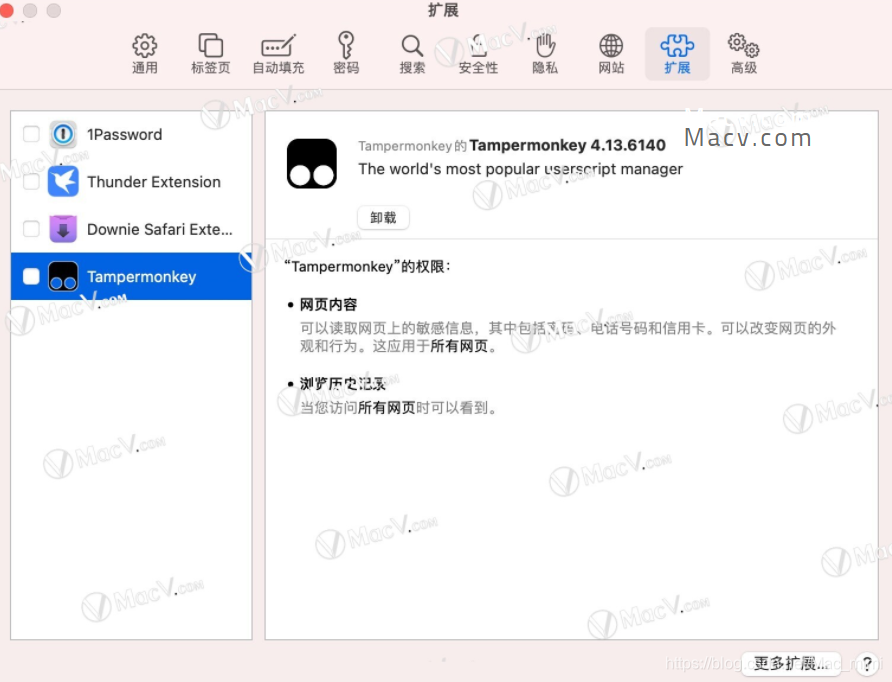Click the 网页内容 permission heading
Screen dimensions: 892x682
328,305
